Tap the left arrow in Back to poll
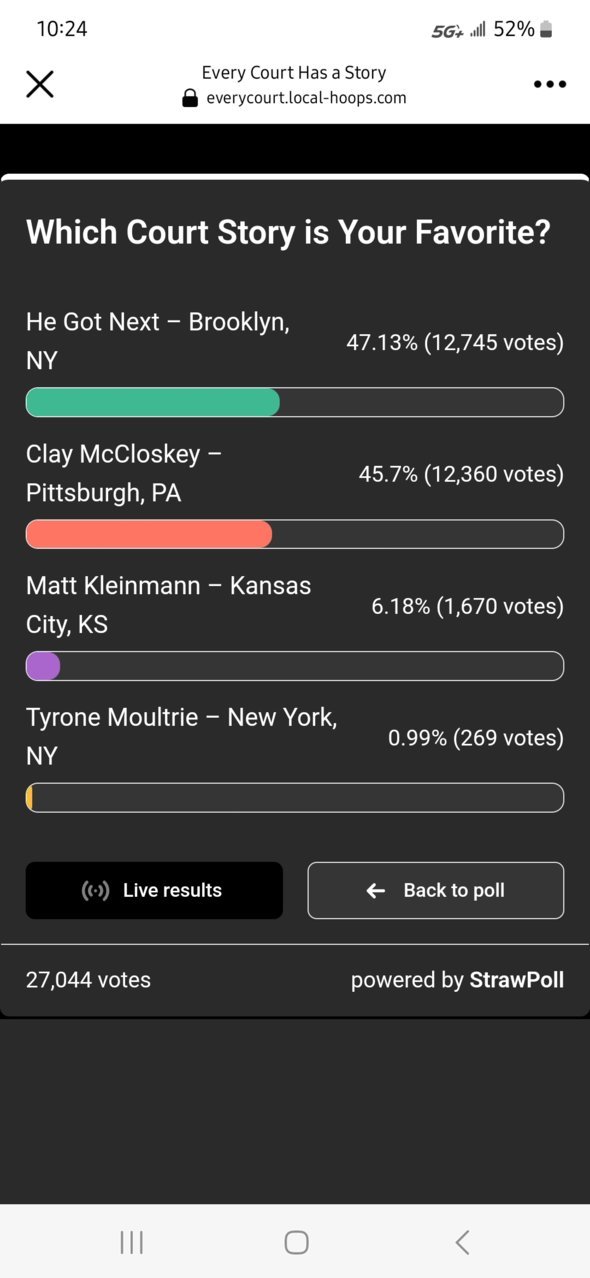590x1278 pixels. [376, 891]
